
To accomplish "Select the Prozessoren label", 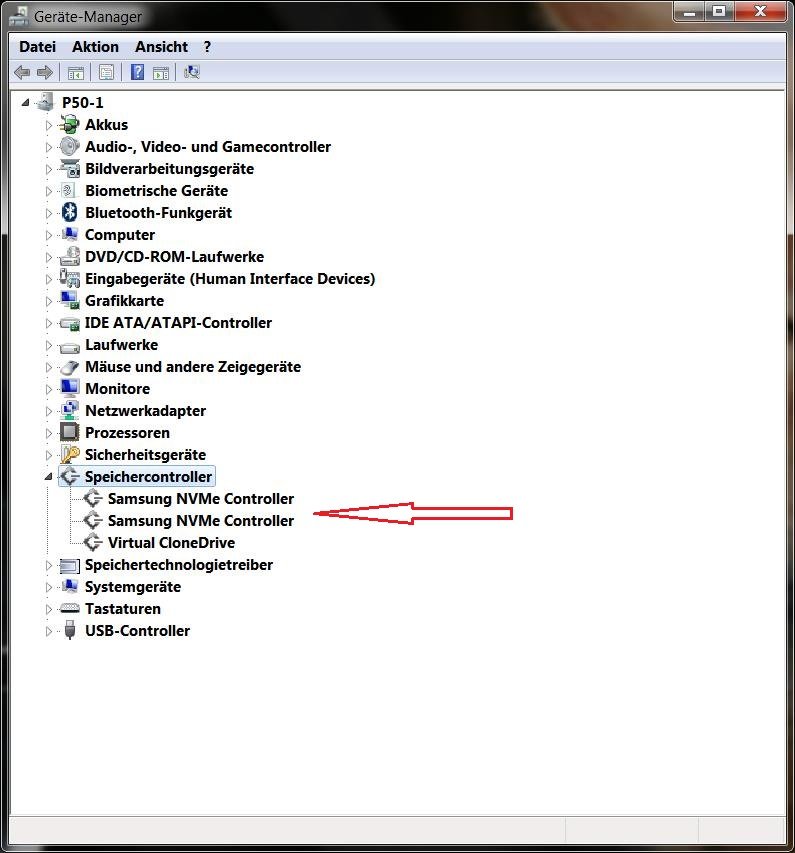I will click(127, 432).
